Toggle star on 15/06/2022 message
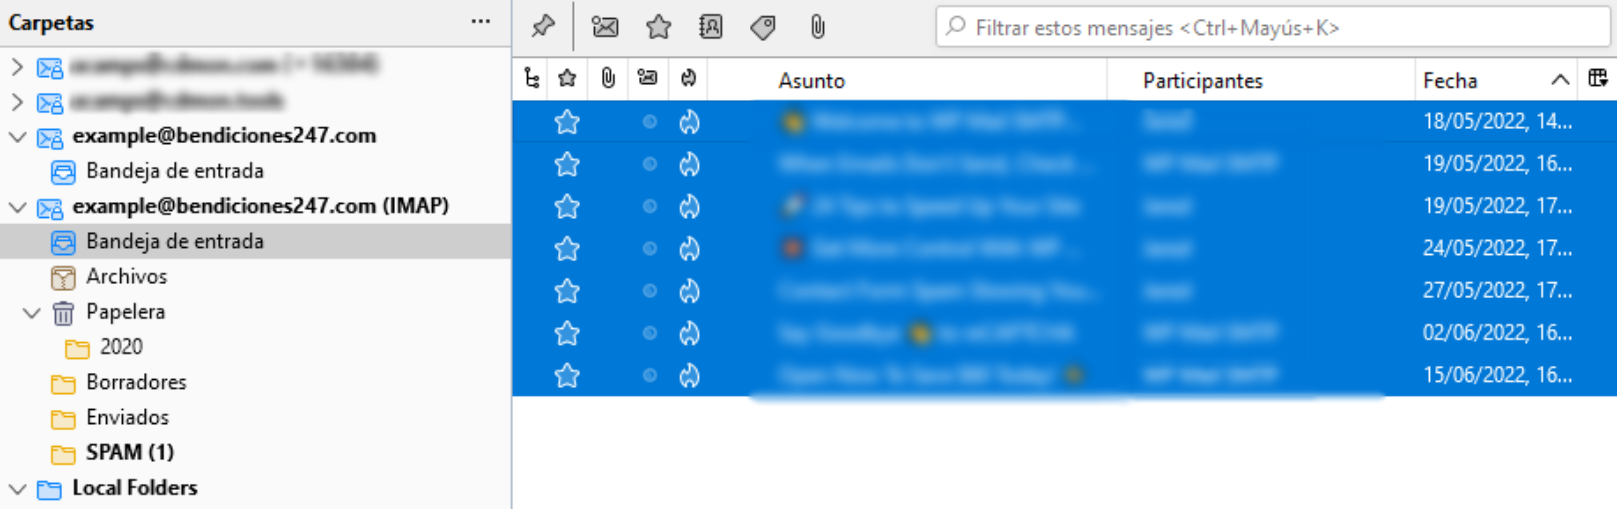The height and width of the screenshot is (509, 1617). click(567, 375)
